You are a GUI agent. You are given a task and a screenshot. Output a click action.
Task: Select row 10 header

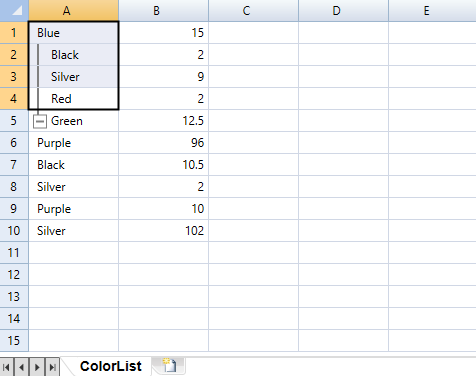tap(14, 231)
